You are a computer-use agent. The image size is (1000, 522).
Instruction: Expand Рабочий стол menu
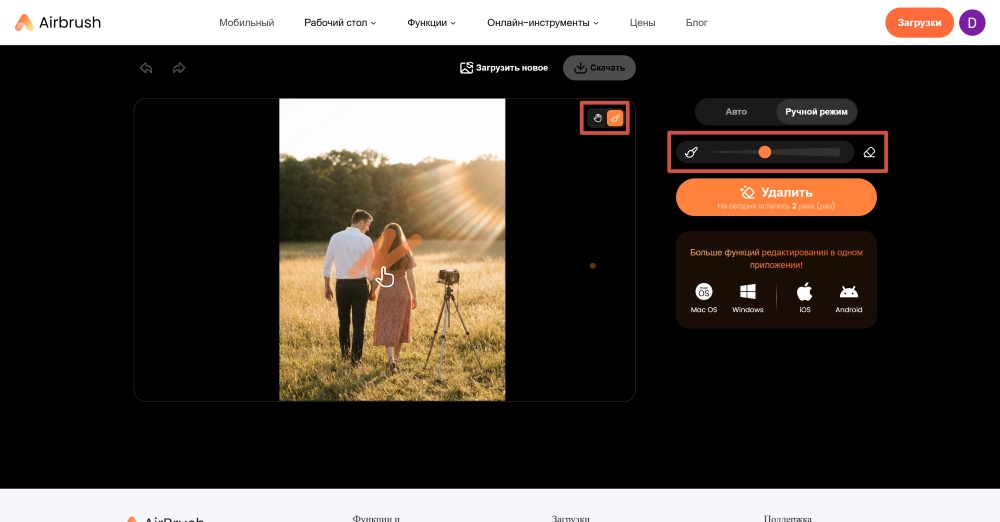tap(340, 23)
